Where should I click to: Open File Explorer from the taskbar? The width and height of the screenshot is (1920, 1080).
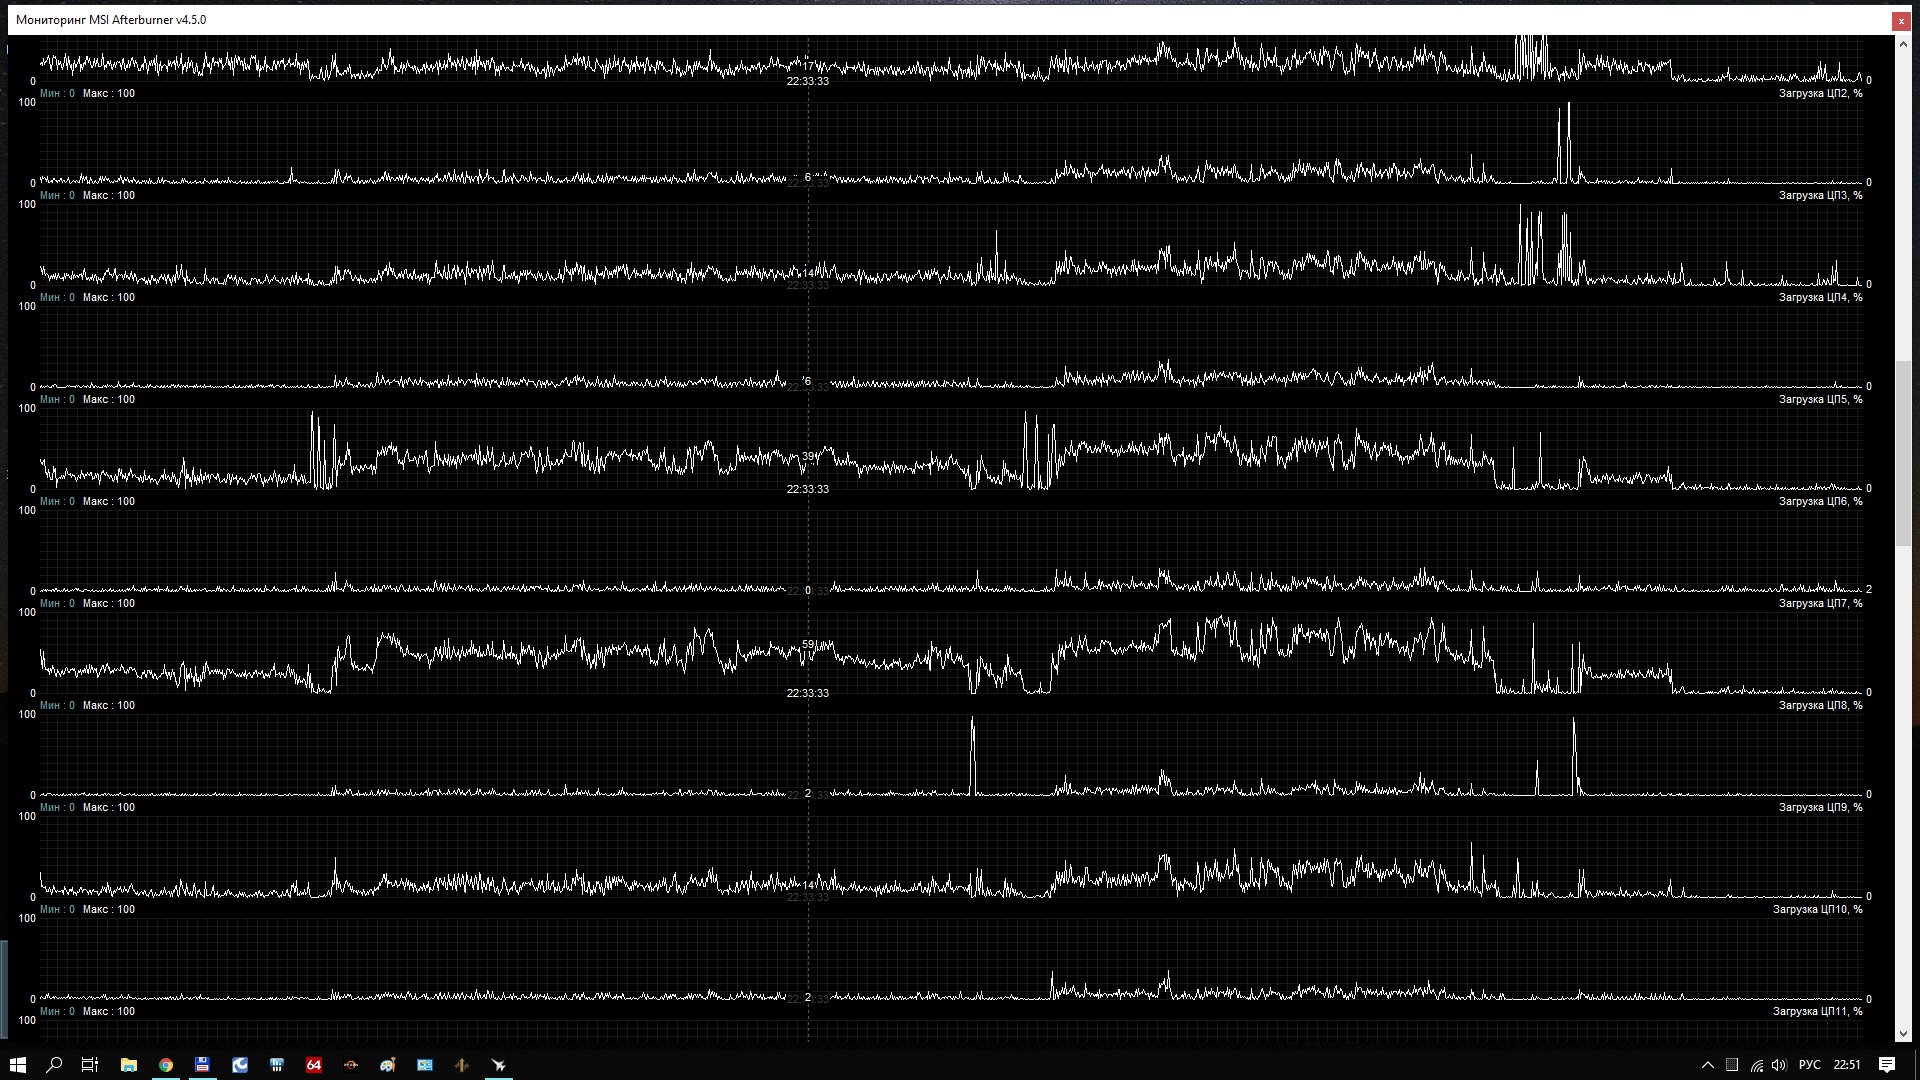click(x=128, y=1064)
